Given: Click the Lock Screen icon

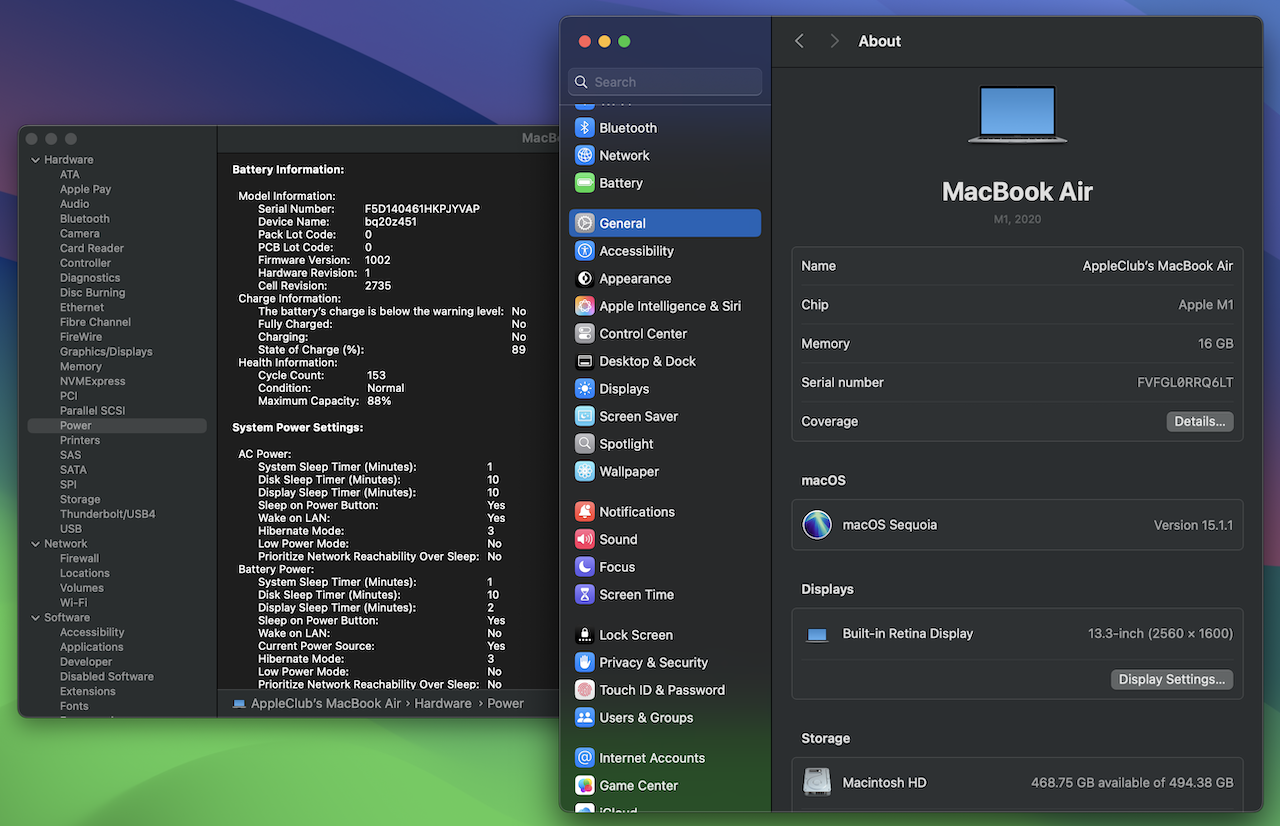Looking at the screenshot, I should point(585,635).
